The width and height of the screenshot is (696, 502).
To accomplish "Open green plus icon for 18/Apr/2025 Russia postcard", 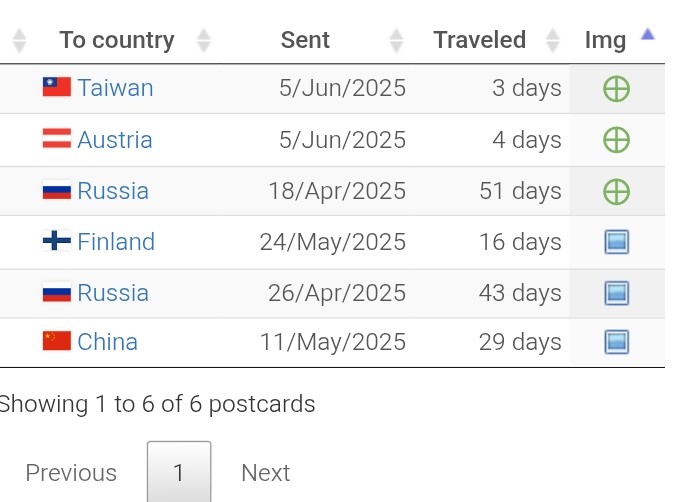I will click(616, 192).
